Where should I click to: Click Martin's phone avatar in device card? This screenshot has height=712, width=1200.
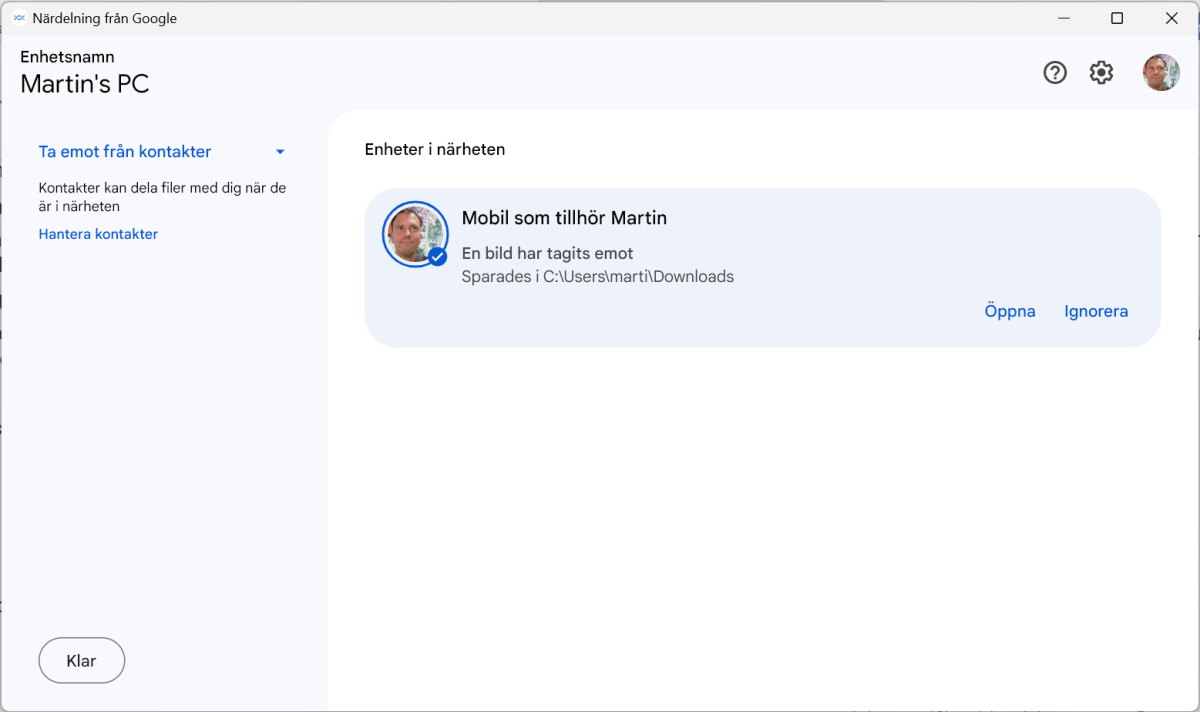click(x=415, y=234)
